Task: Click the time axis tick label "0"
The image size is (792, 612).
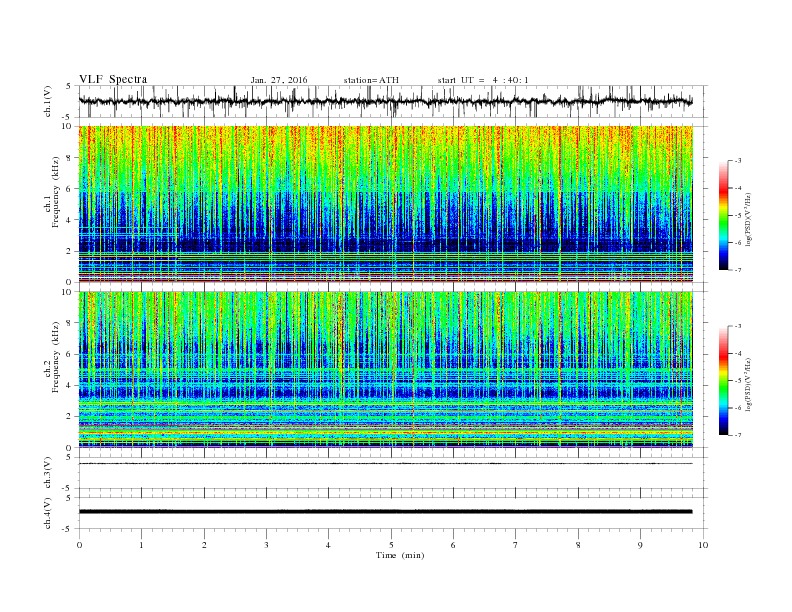Action: tap(79, 545)
